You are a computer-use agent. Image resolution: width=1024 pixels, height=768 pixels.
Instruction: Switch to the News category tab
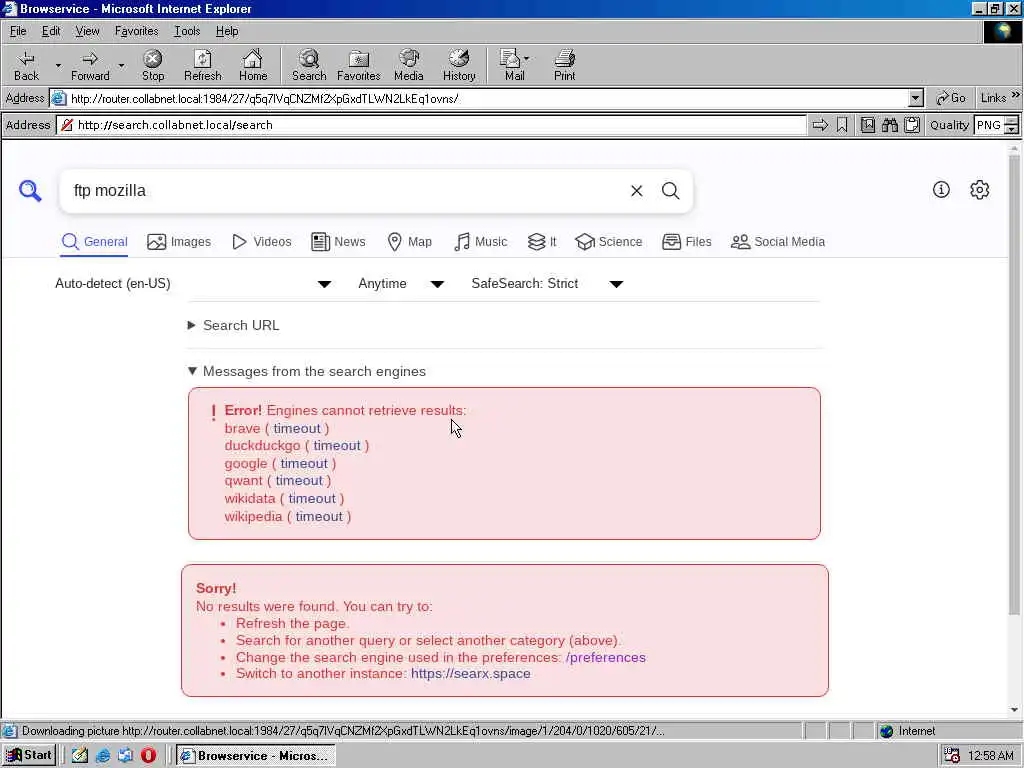[338, 242]
